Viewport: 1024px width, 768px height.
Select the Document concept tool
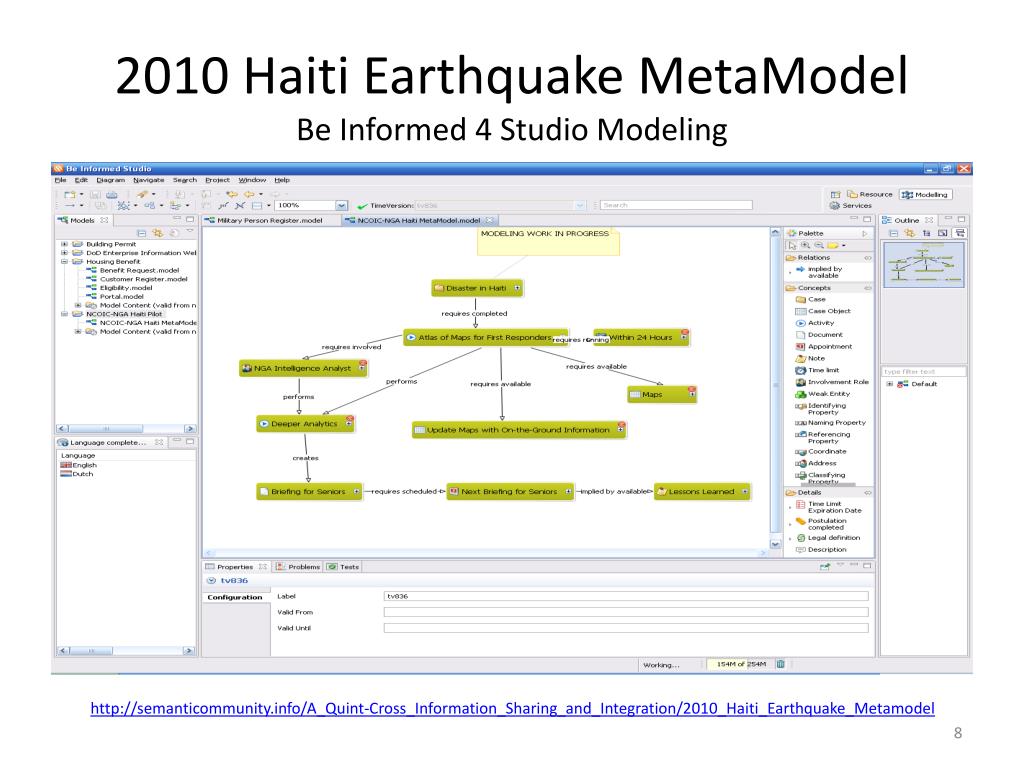coord(819,334)
